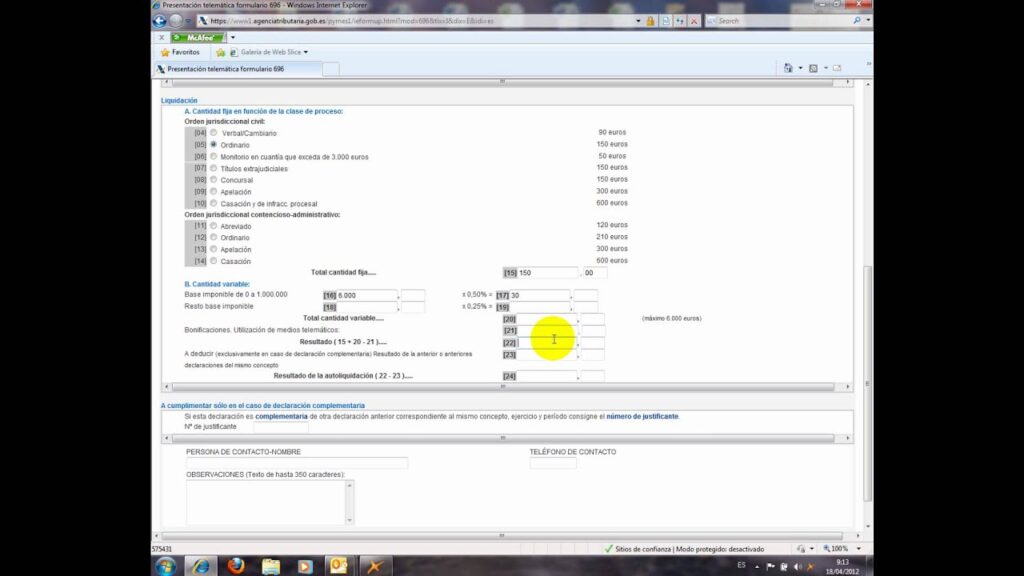This screenshot has height=576, width=1024.
Task: Select the Concursal radio button
Action: point(214,180)
